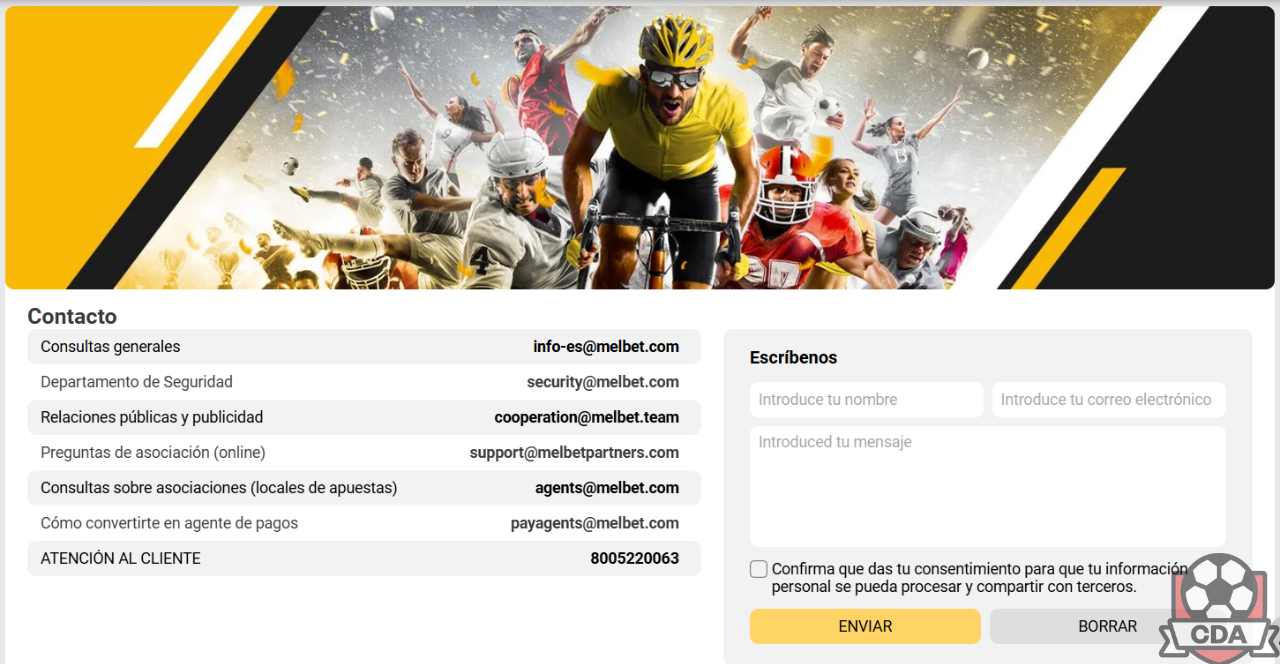Submit the form with ENVIAR button
Screen dimensions: 1280x664
[x=865, y=626]
